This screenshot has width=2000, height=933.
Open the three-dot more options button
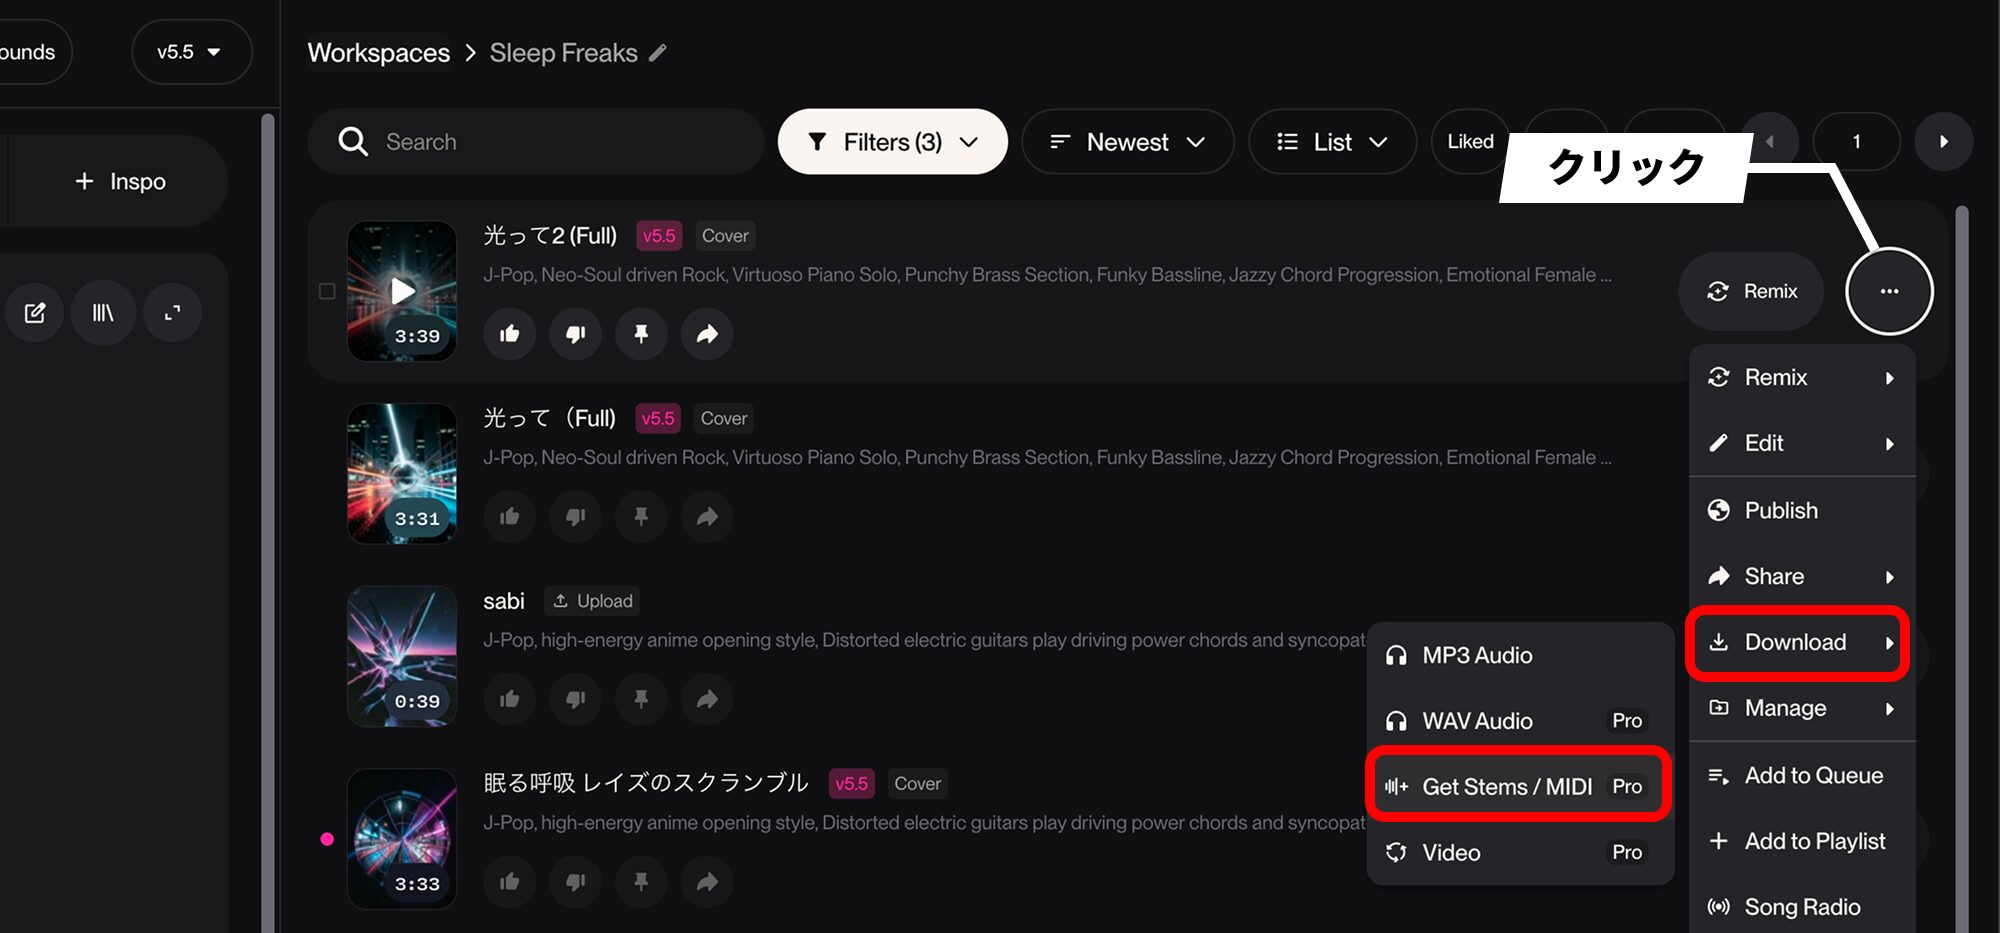pos(1889,291)
